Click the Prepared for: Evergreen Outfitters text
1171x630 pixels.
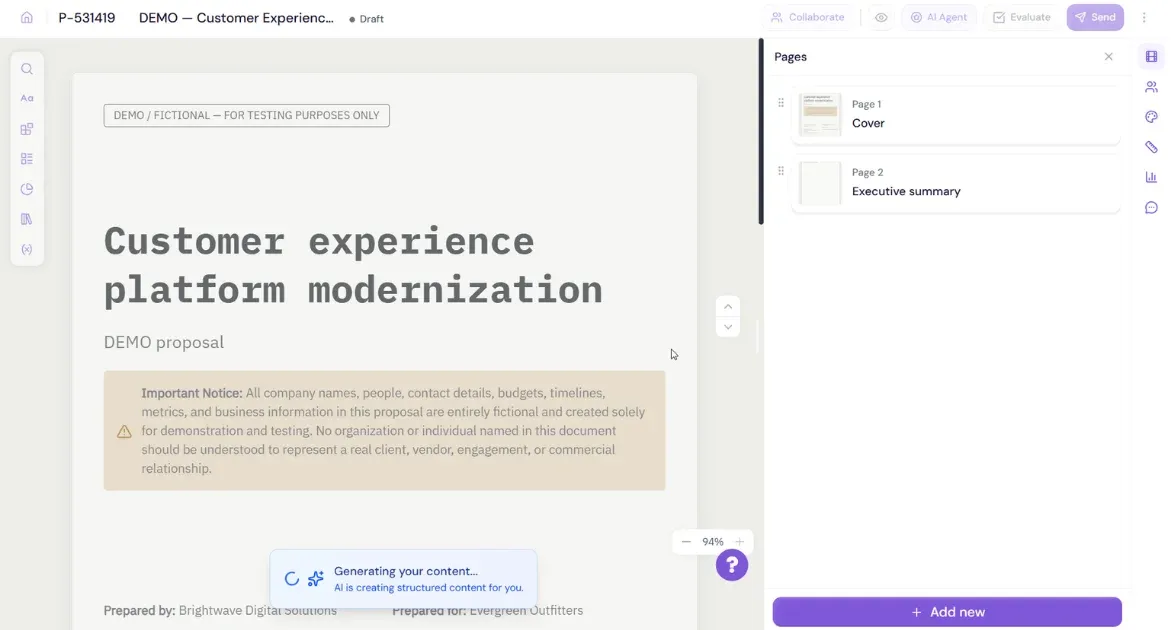click(488, 611)
